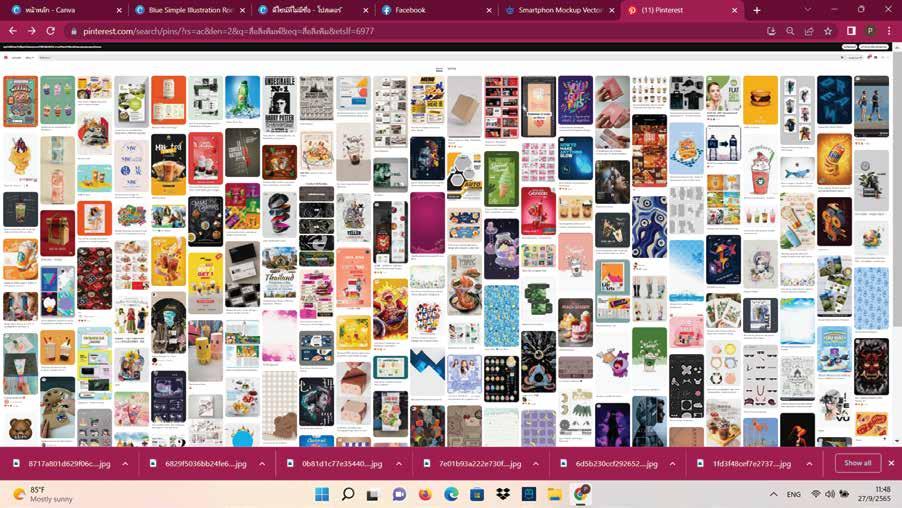Select the (11) Pinterest tab
Screen dimensions: 902x508
click(x=683, y=10)
